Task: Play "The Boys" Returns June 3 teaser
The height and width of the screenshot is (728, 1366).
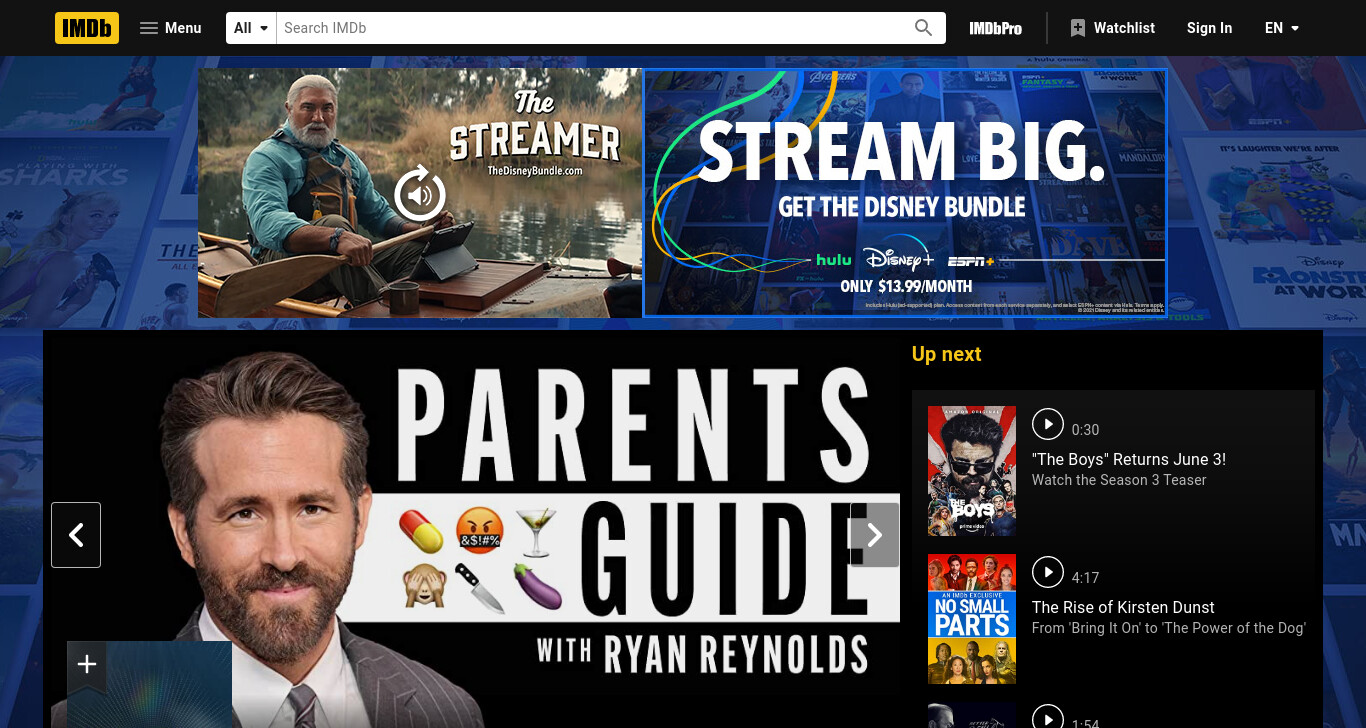Action: (x=1048, y=424)
